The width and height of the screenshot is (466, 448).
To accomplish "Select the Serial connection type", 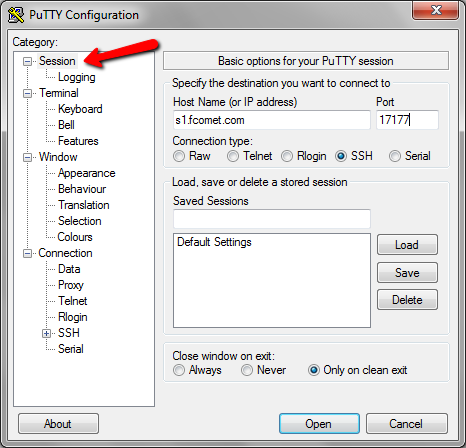I will coord(395,156).
